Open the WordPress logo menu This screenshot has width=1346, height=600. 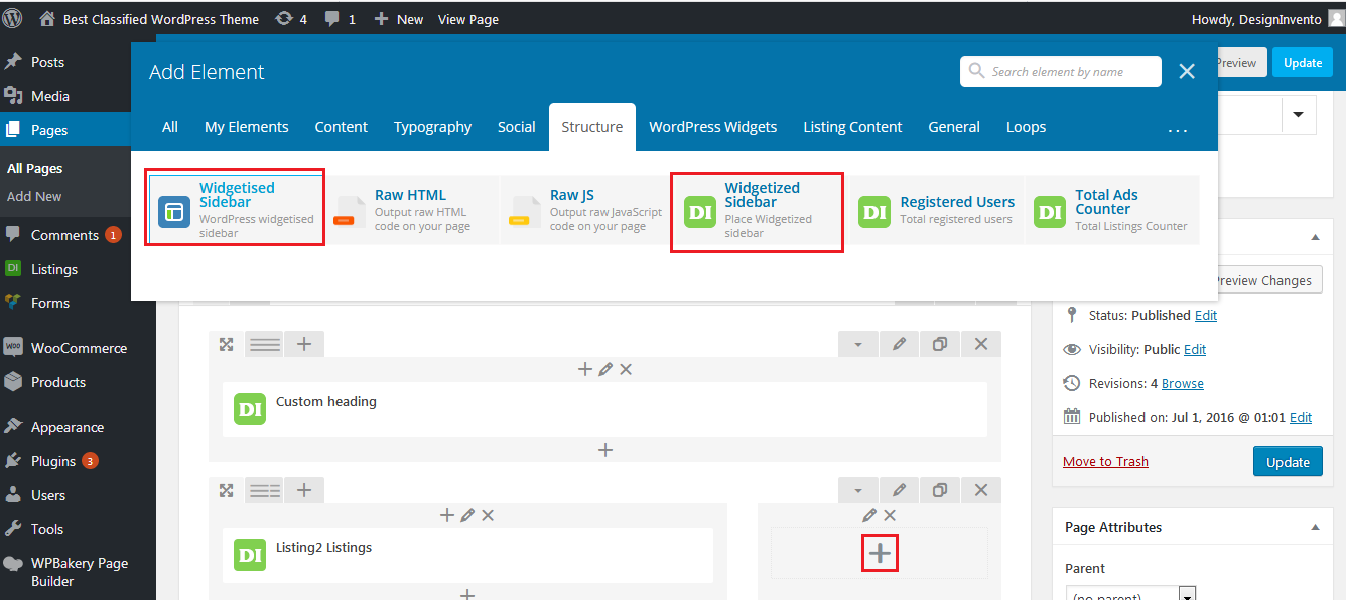(12, 18)
